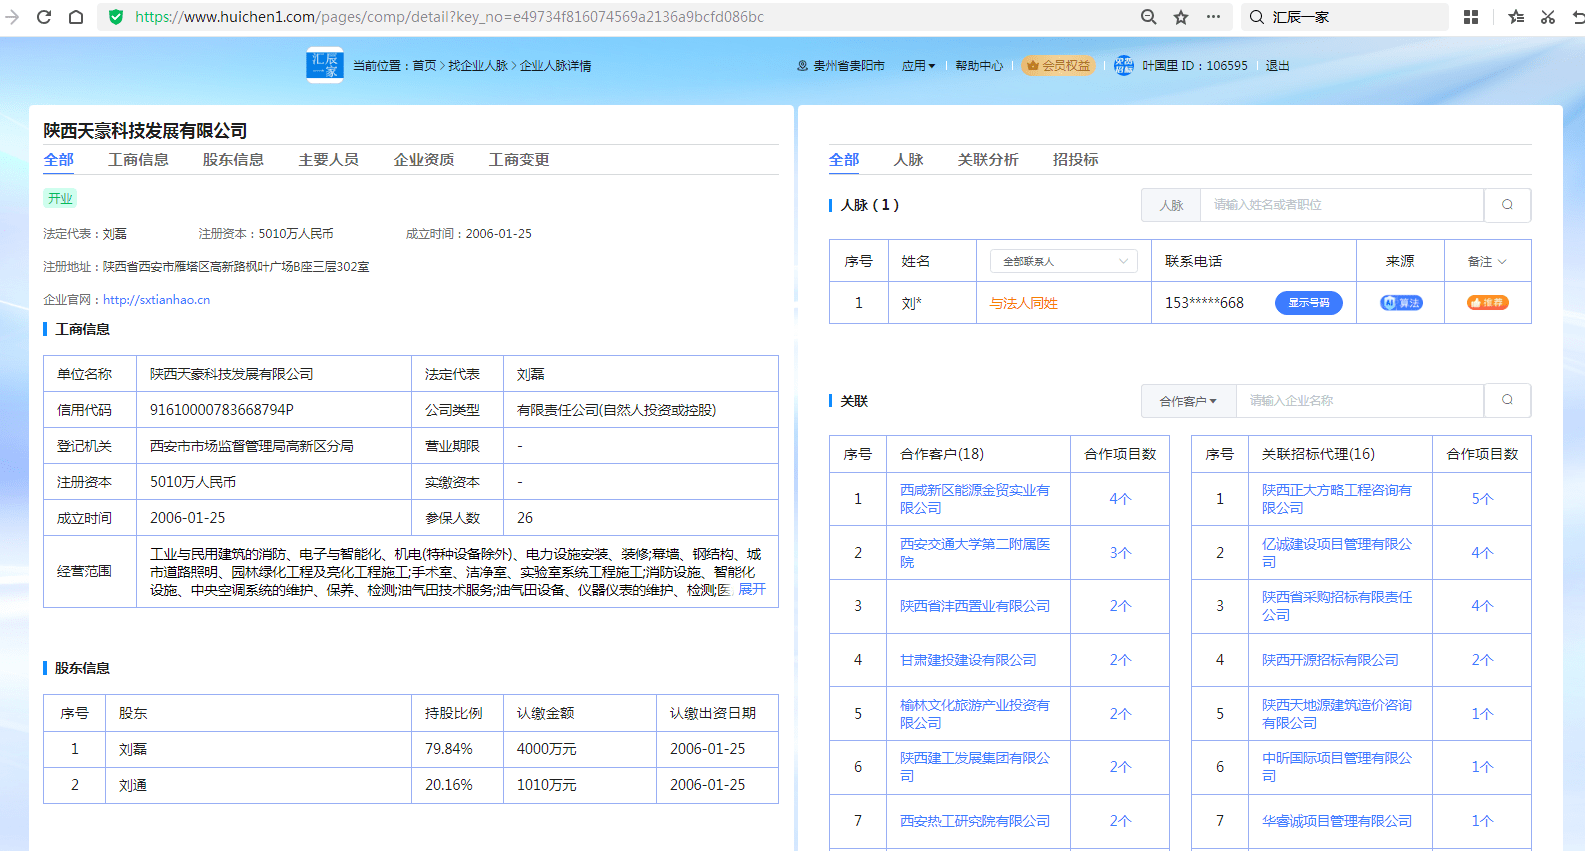Open the right panel 人脉 tab

[x=908, y=160]
